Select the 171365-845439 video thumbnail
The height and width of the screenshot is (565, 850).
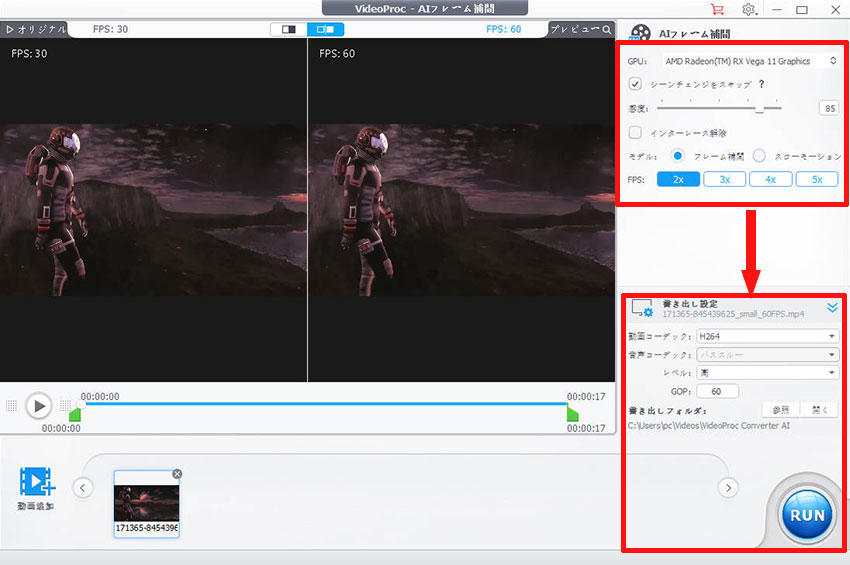tap(146, 504)
